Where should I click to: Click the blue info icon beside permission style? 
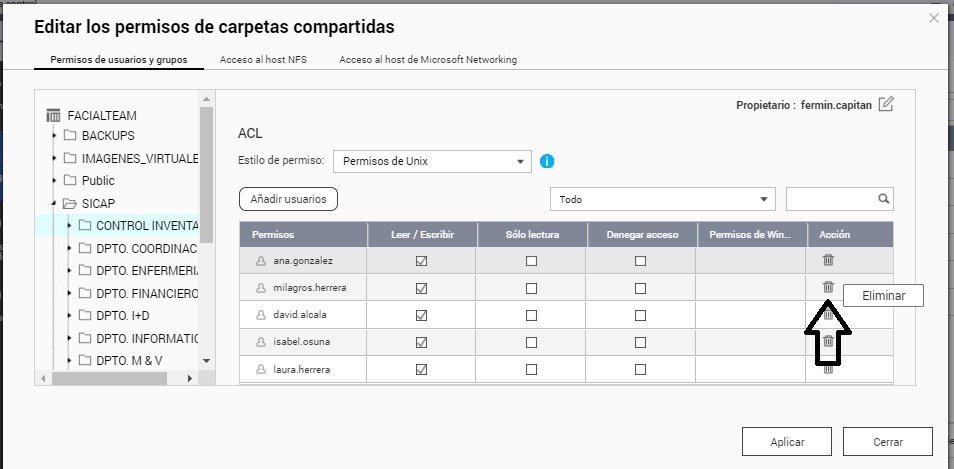547,161
